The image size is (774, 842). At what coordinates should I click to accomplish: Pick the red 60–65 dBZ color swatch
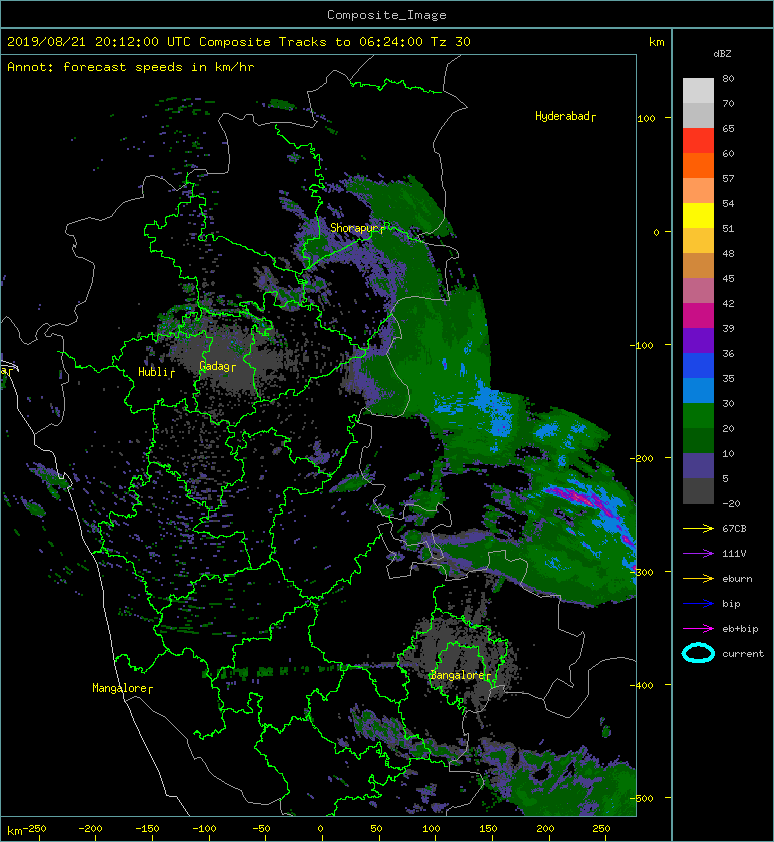point(698,141)
